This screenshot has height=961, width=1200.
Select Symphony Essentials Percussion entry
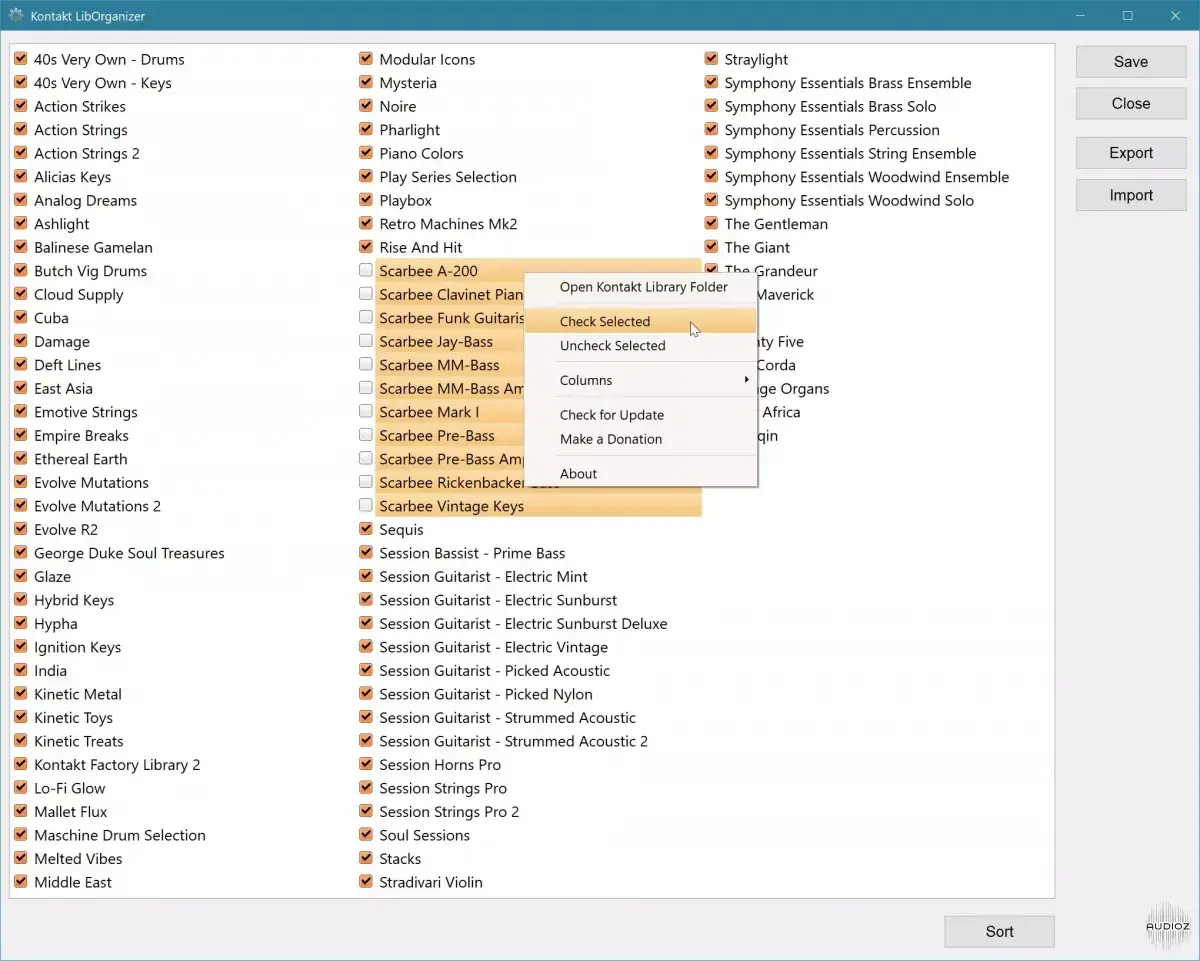click(x=831, y=130)
